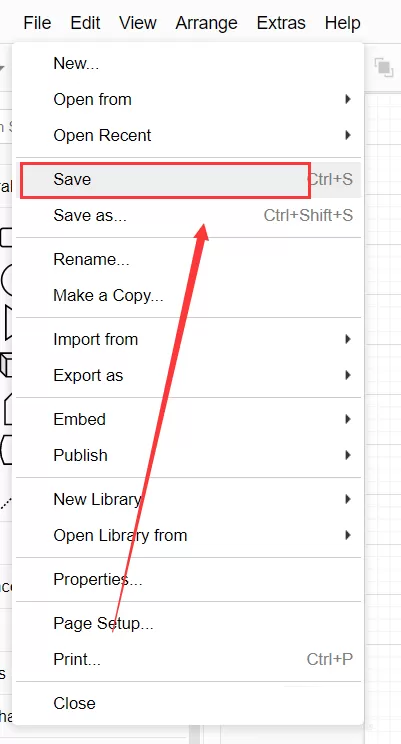This screenshot has height=744, width=401.
Task: Choose Save from the File menu
Action: coord(188,179)
